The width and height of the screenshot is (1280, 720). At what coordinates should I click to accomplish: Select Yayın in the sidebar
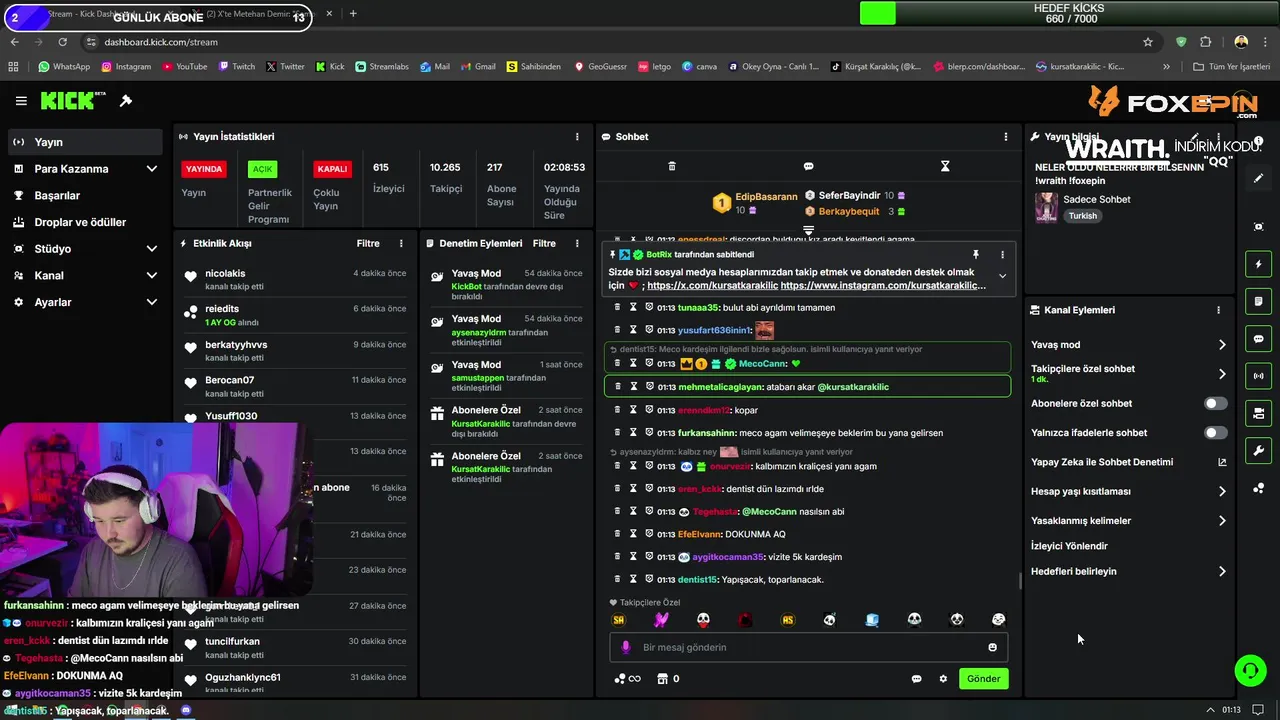point(84,142)
